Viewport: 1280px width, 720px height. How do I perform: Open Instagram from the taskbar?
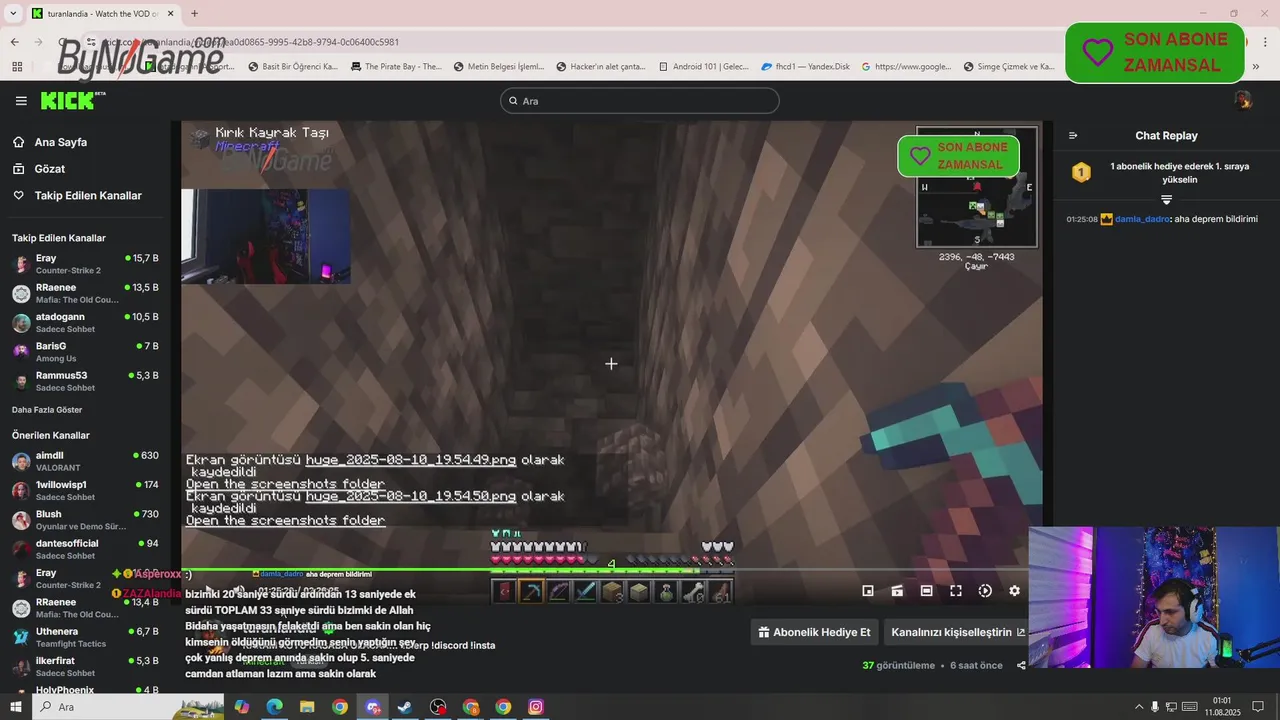(536, 707)
